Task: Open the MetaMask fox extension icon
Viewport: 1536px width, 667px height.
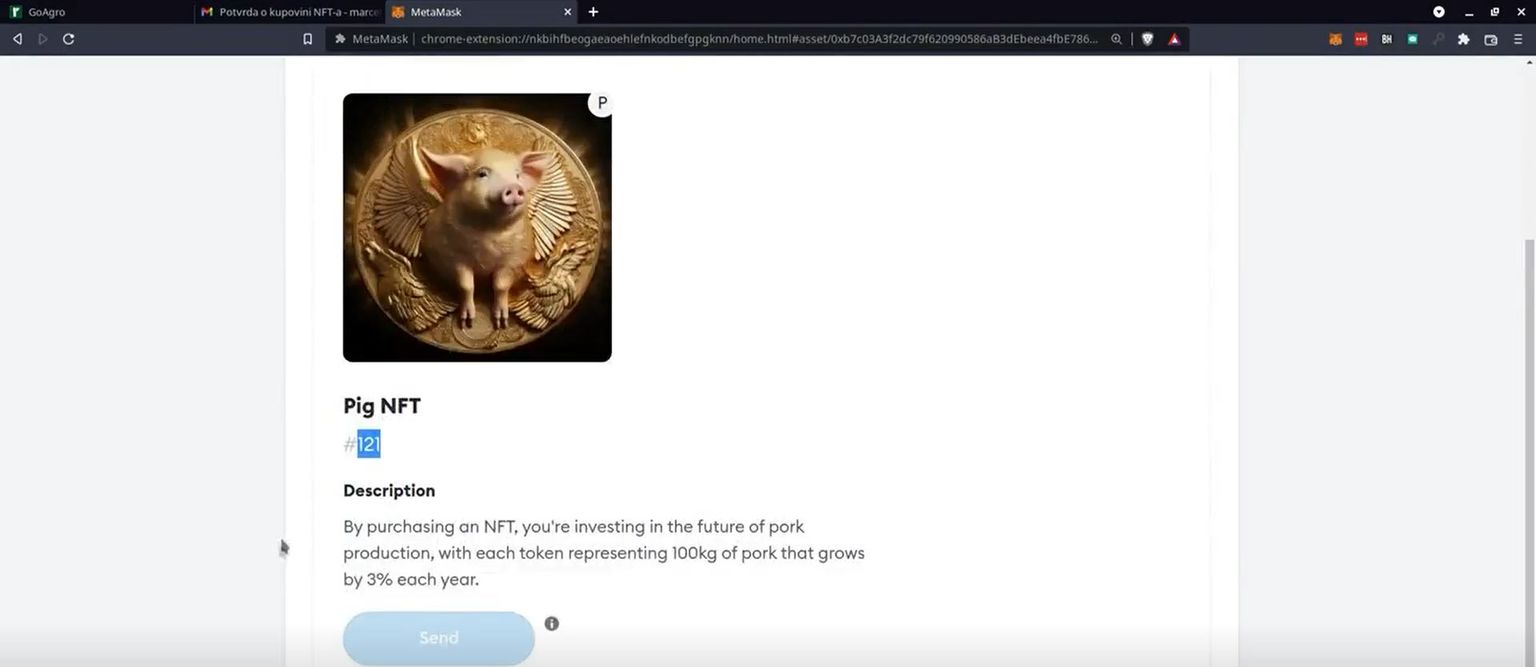Action: click(1335, 39)
